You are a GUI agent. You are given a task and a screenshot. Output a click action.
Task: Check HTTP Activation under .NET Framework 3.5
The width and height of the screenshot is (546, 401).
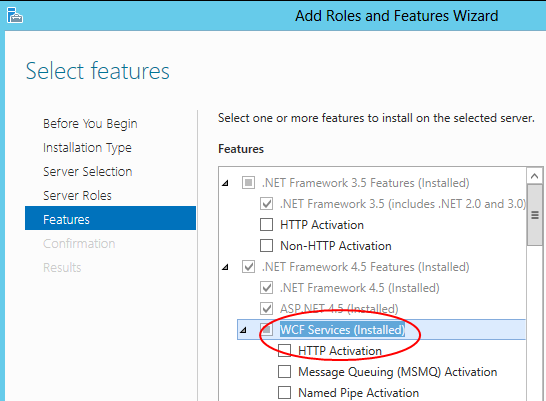tap(266, 225)
